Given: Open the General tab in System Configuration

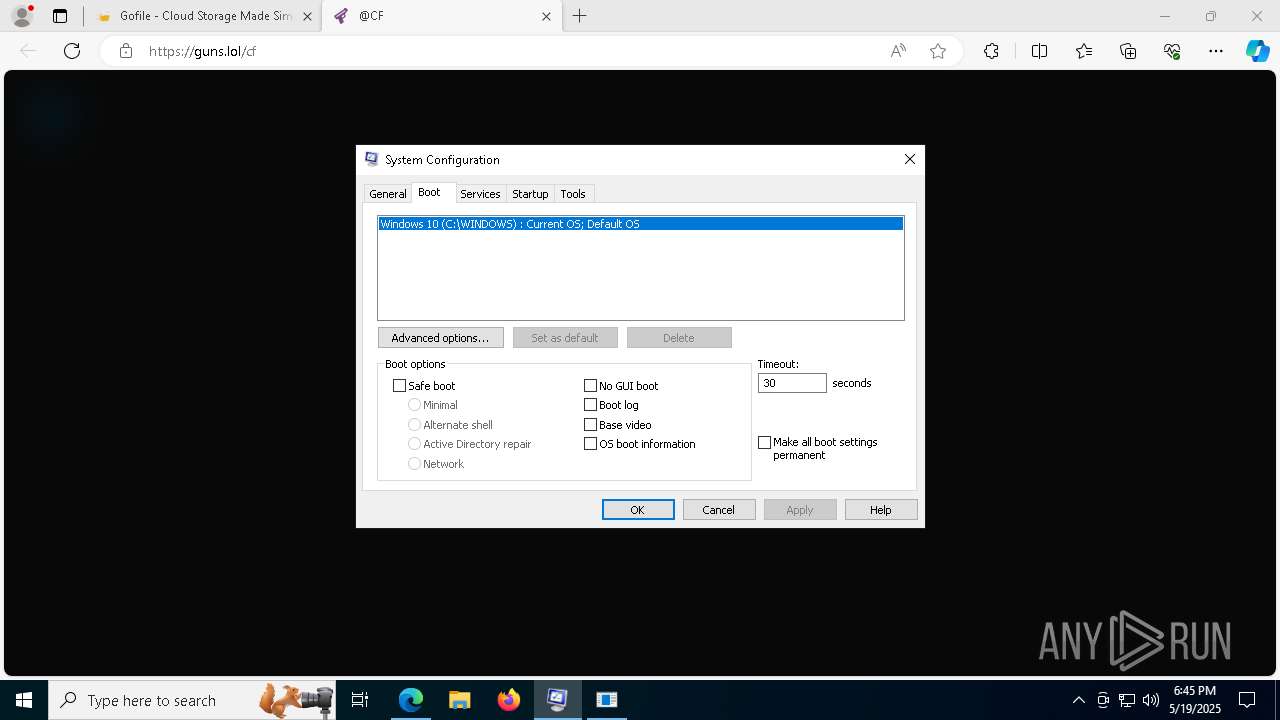Looking at the screenshot, I should point(388,194).
